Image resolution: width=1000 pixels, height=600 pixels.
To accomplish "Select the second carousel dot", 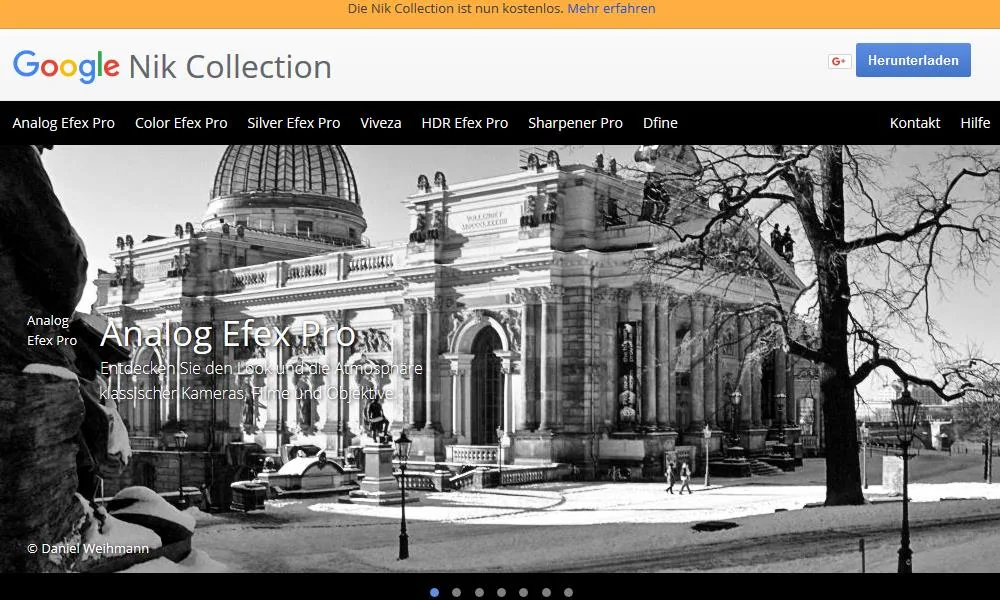I will [457, 592].
